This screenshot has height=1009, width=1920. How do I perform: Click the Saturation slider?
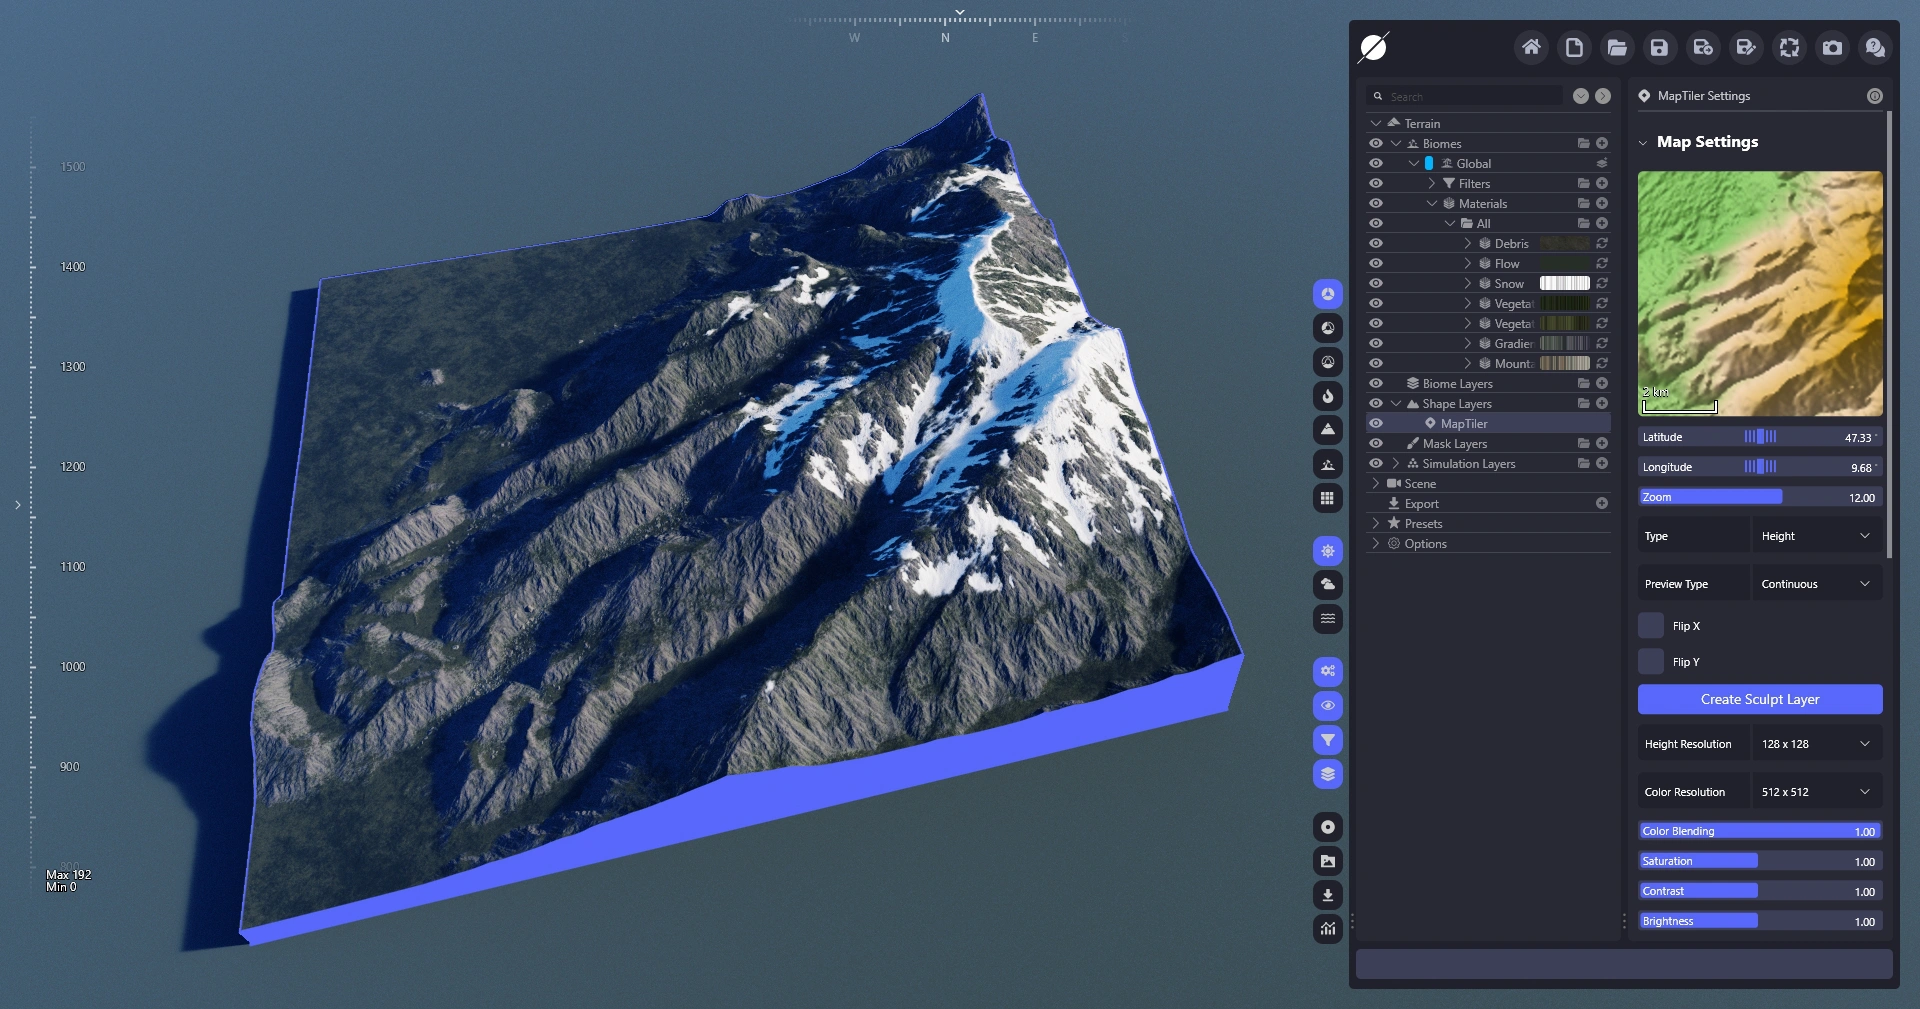1760,862
